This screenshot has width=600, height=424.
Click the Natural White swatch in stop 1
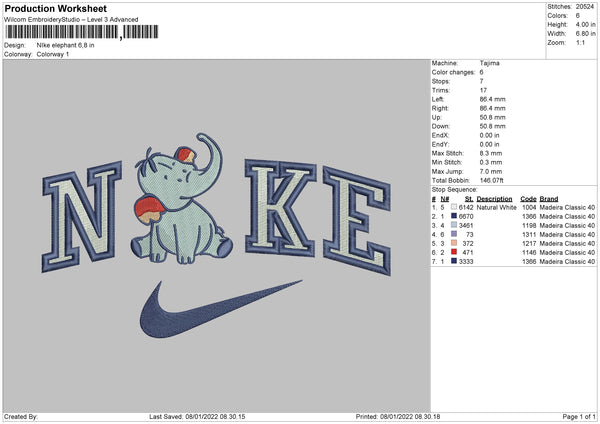(x=454, y=207)
